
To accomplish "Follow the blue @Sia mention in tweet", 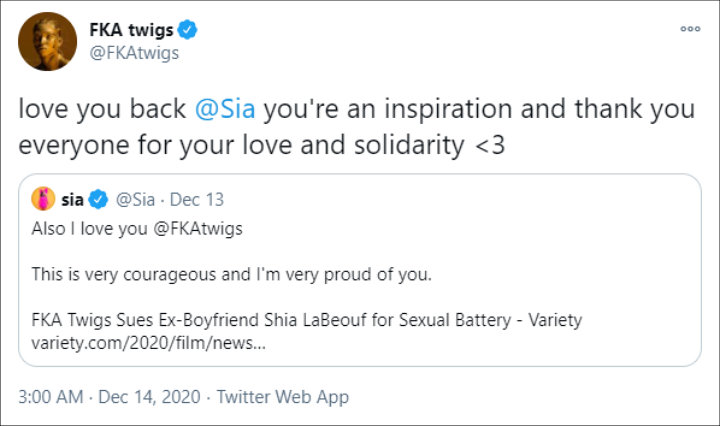I will point(206,109).
